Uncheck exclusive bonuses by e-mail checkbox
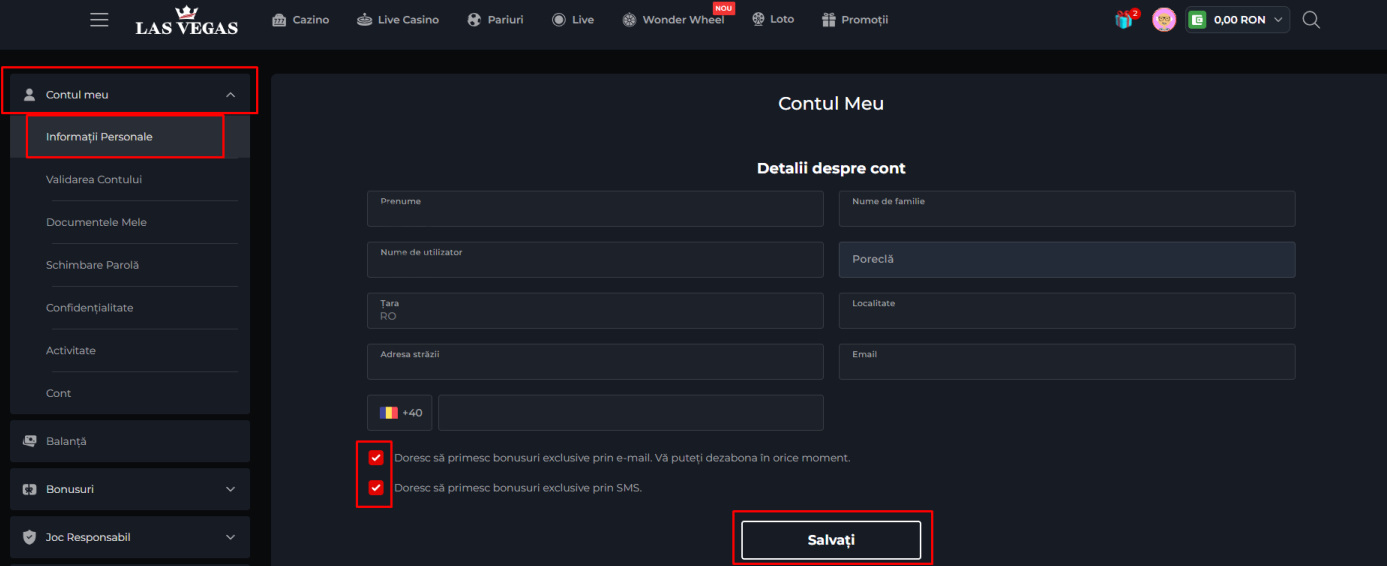This screenshot has width=1387, height=566. [376, 458]
